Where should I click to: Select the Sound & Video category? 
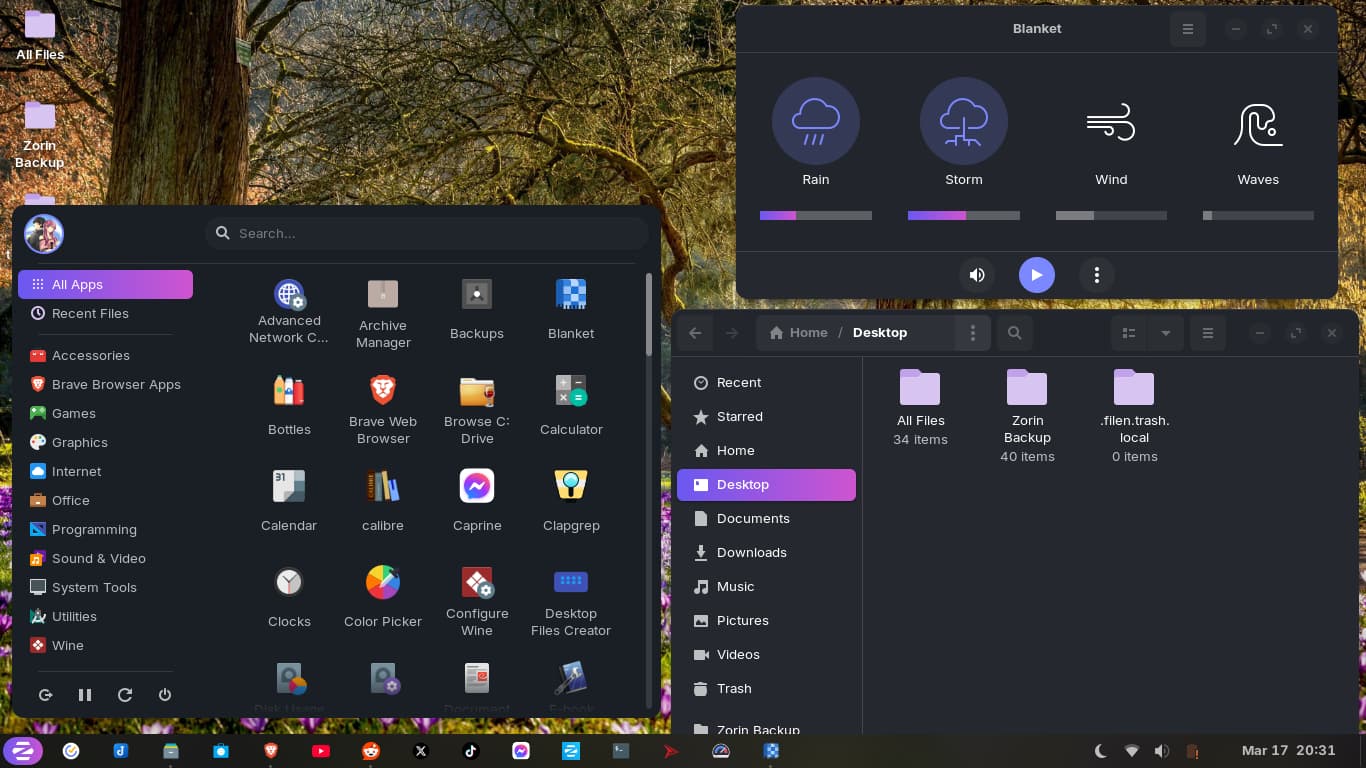(x=98, y=558)
